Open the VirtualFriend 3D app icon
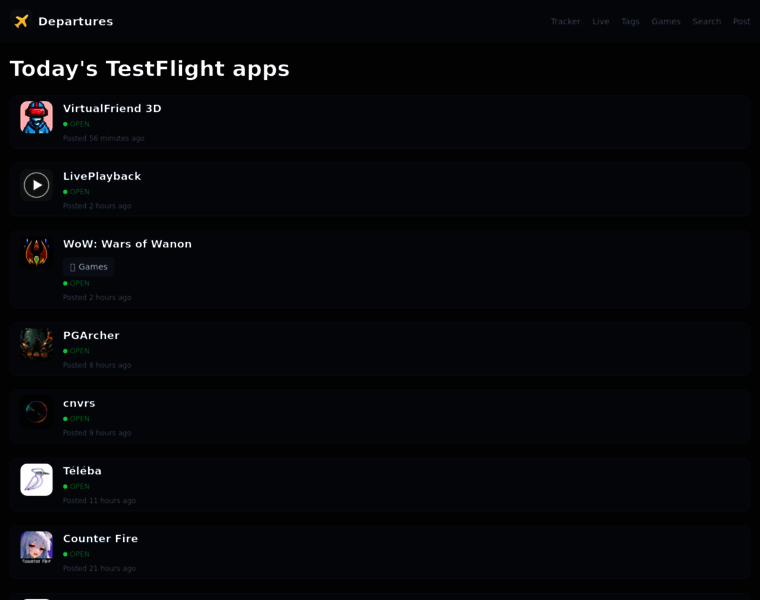 point(36,117)
